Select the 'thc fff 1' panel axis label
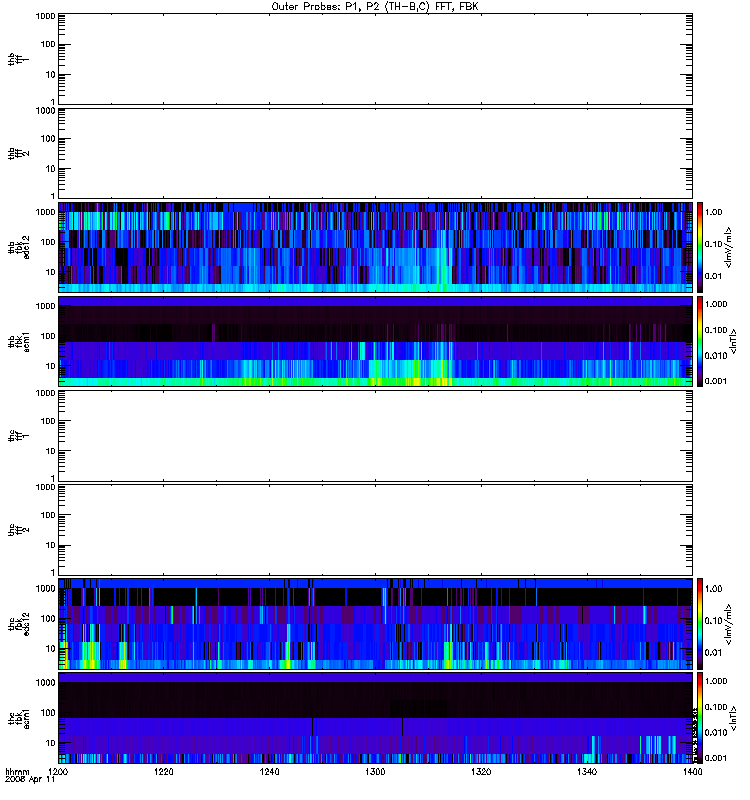The height and width of the screenshot is (800, 750). 18,436
